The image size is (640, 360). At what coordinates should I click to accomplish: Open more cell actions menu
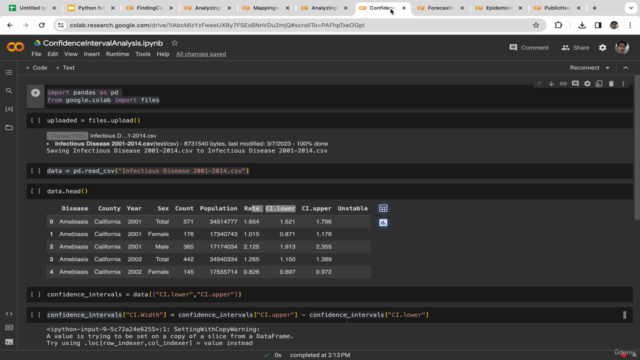tap(623, 84)
